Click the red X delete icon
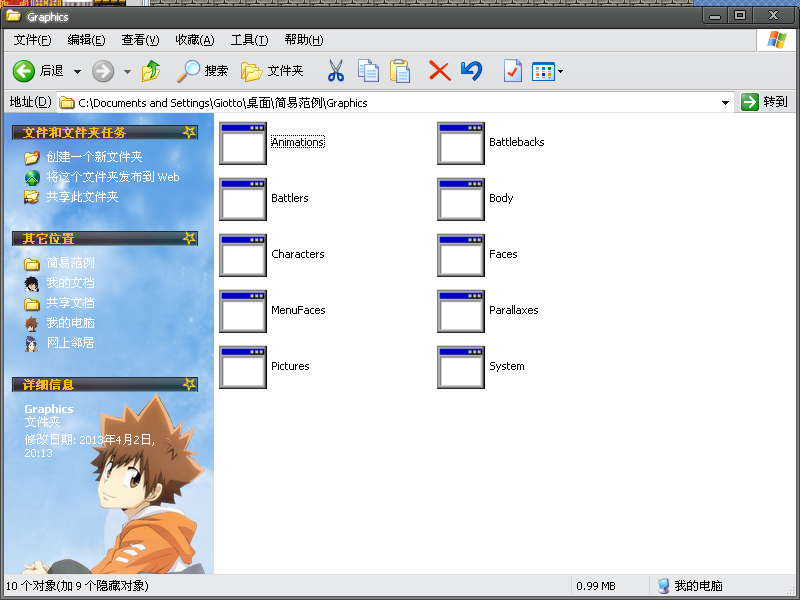 tap(439, 71)
